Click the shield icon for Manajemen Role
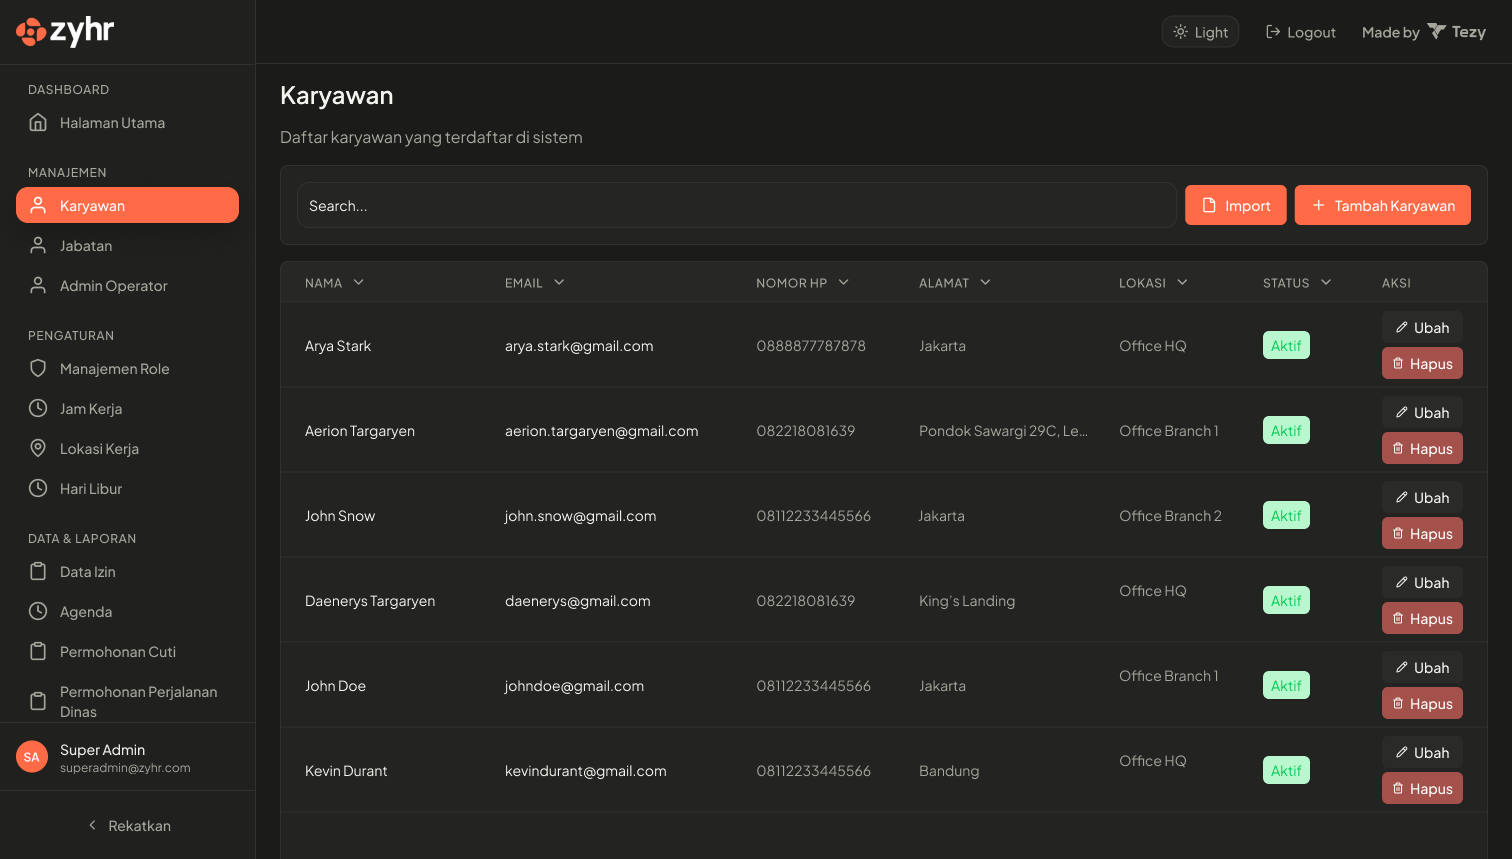This screenshot has width=1512, height=859. [x=38, y=369]
